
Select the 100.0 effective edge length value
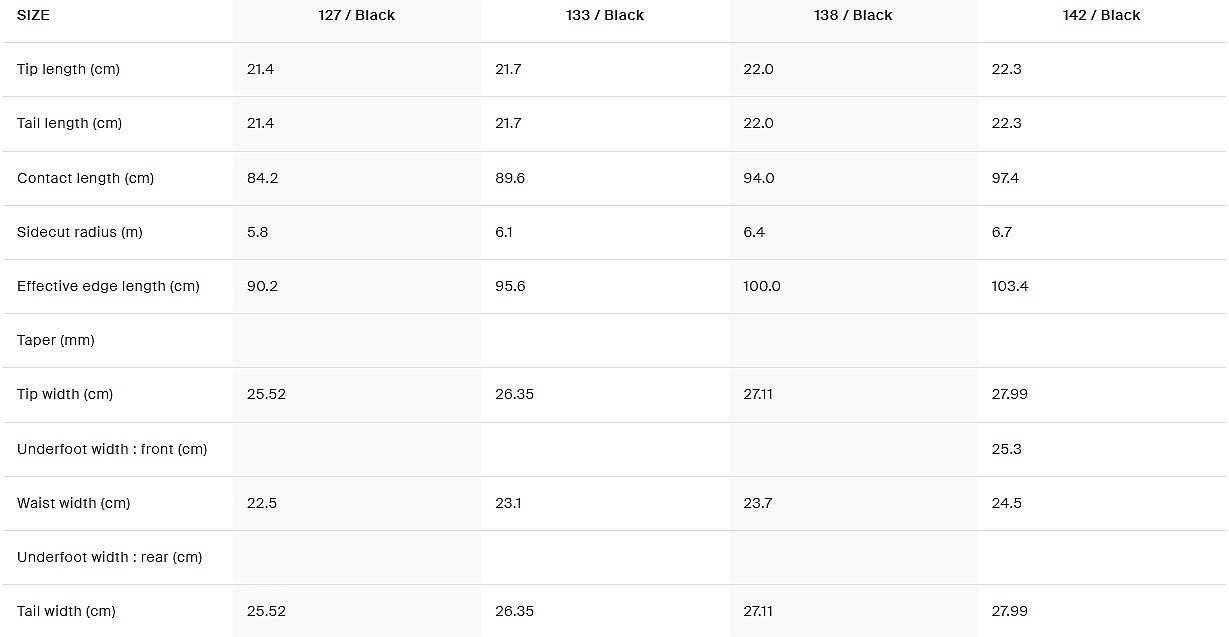[x=761, y=286]
